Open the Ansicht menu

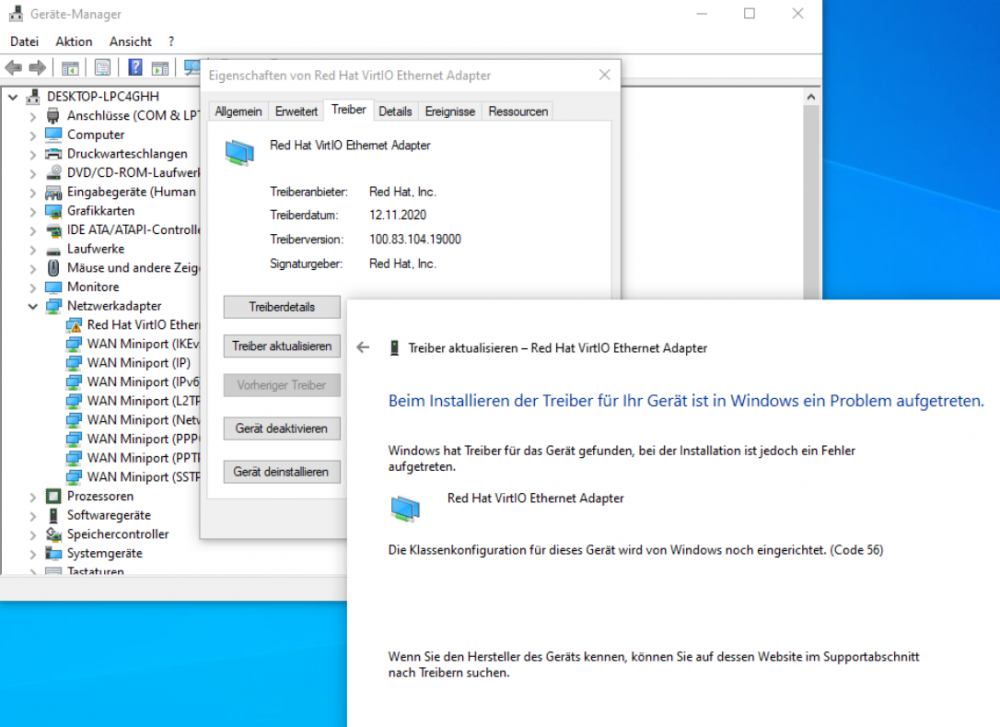(x=130, y=41)
